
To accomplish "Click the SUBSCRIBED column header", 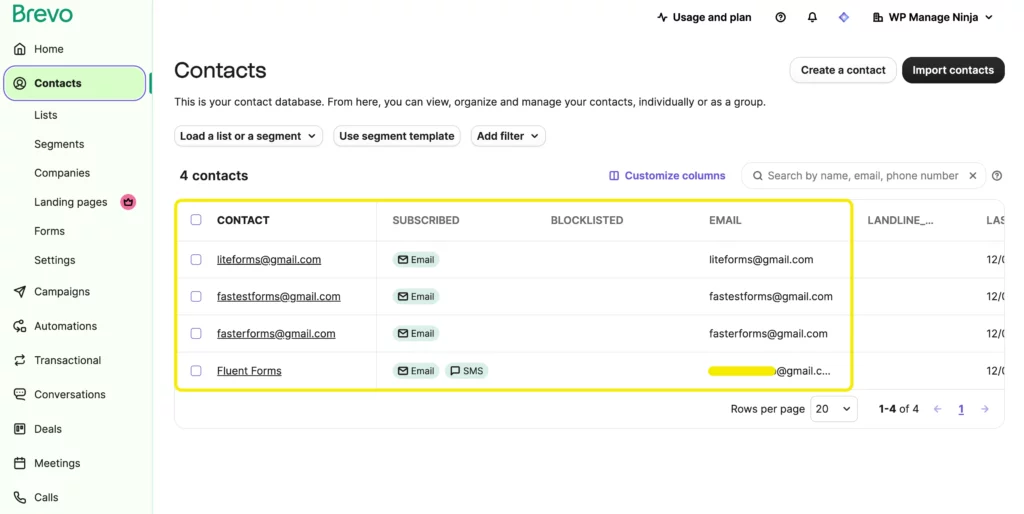I will coord(426,220).
